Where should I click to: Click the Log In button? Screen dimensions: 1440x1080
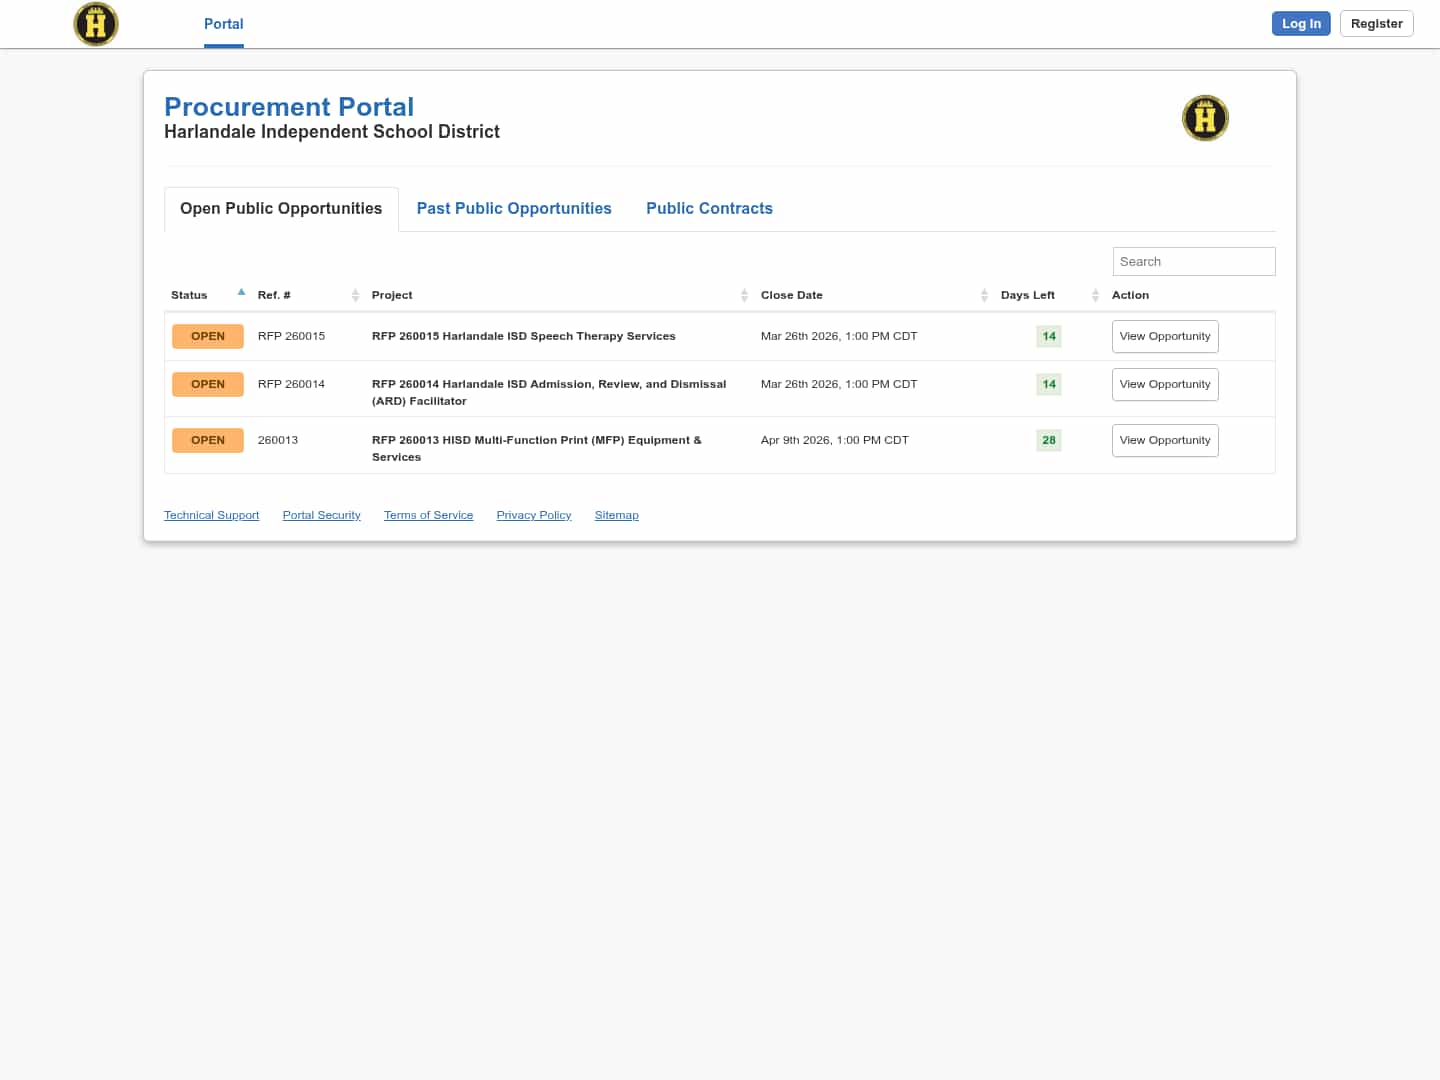point(1300,24)
